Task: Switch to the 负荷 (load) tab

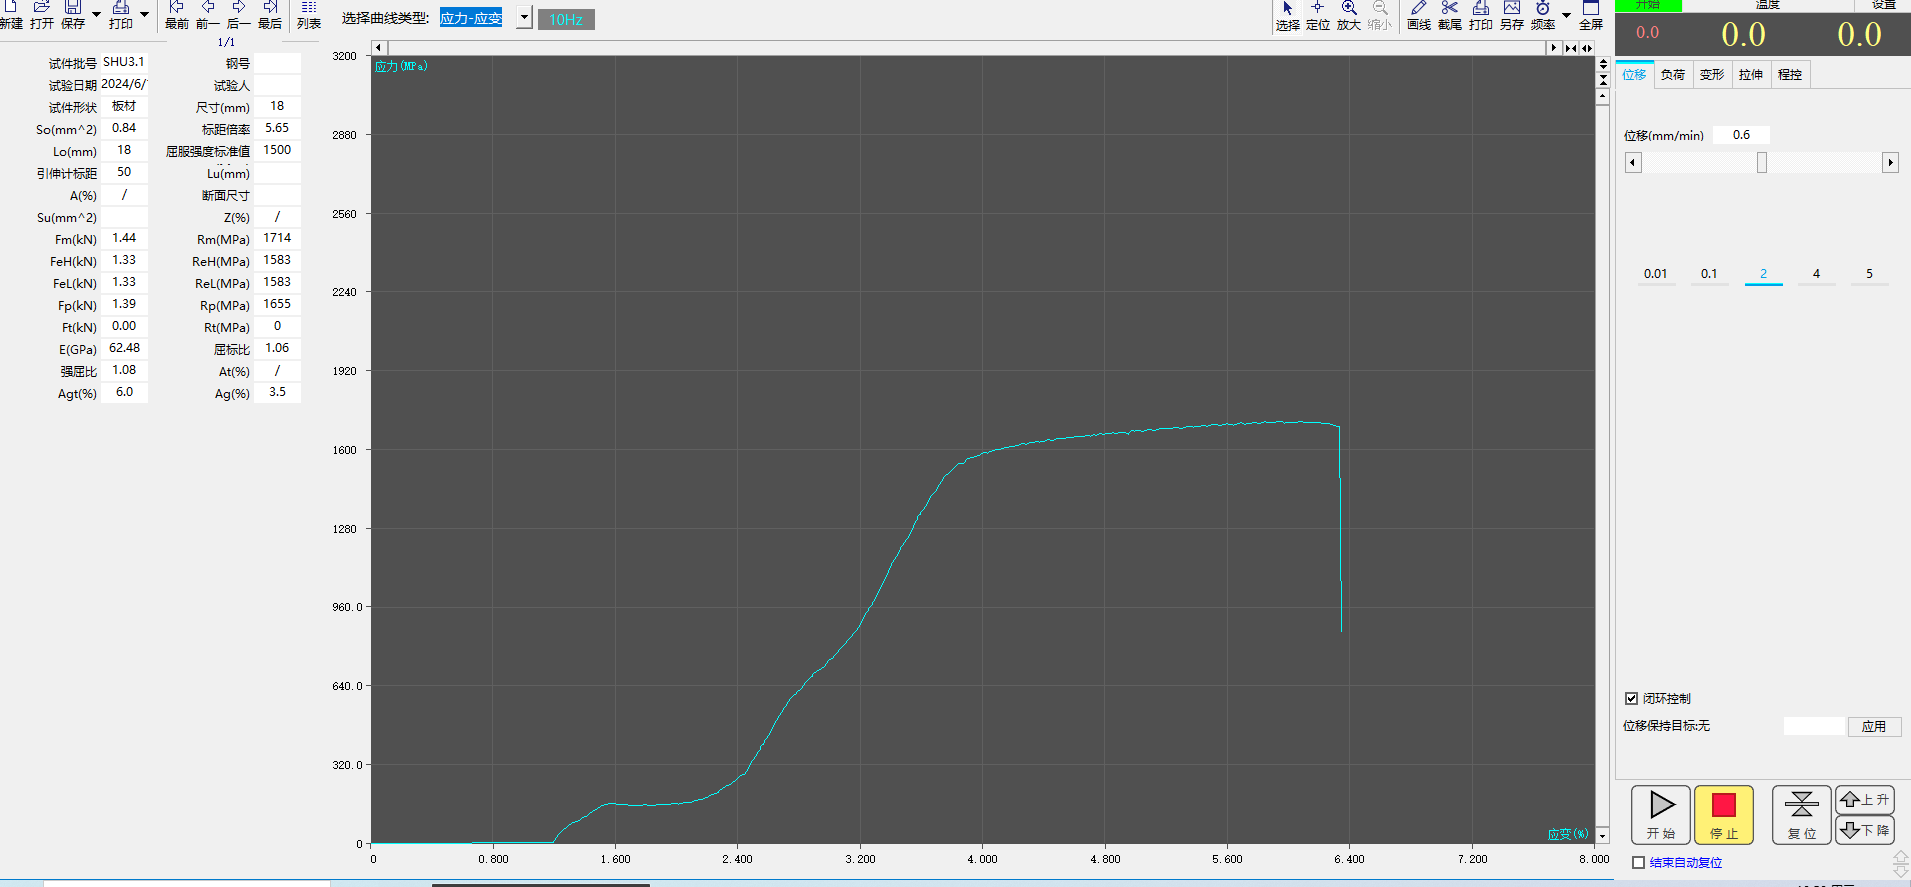Action: 1672,75
